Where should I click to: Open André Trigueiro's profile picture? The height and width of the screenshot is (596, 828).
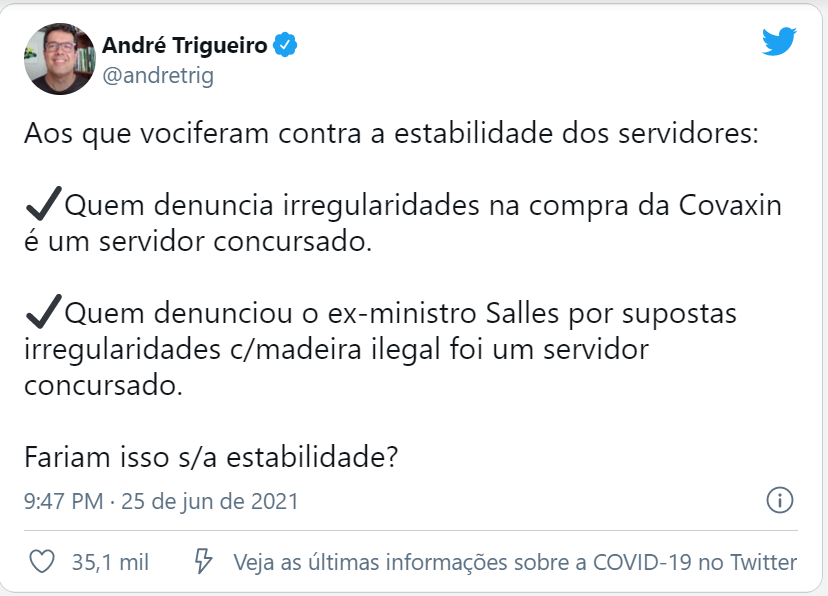pos(60,59)
